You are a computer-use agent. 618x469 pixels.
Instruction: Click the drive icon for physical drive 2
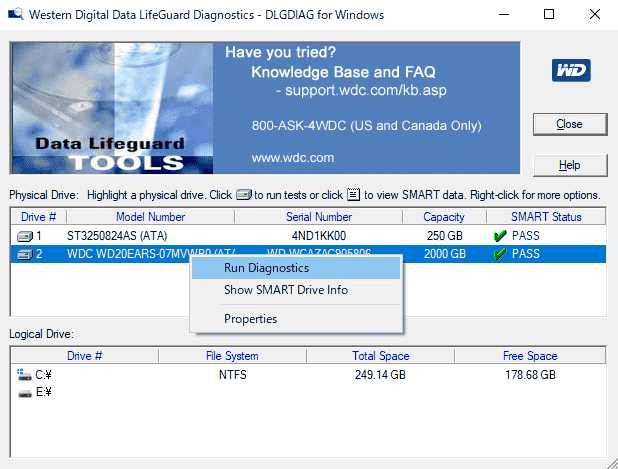[24, 255]
